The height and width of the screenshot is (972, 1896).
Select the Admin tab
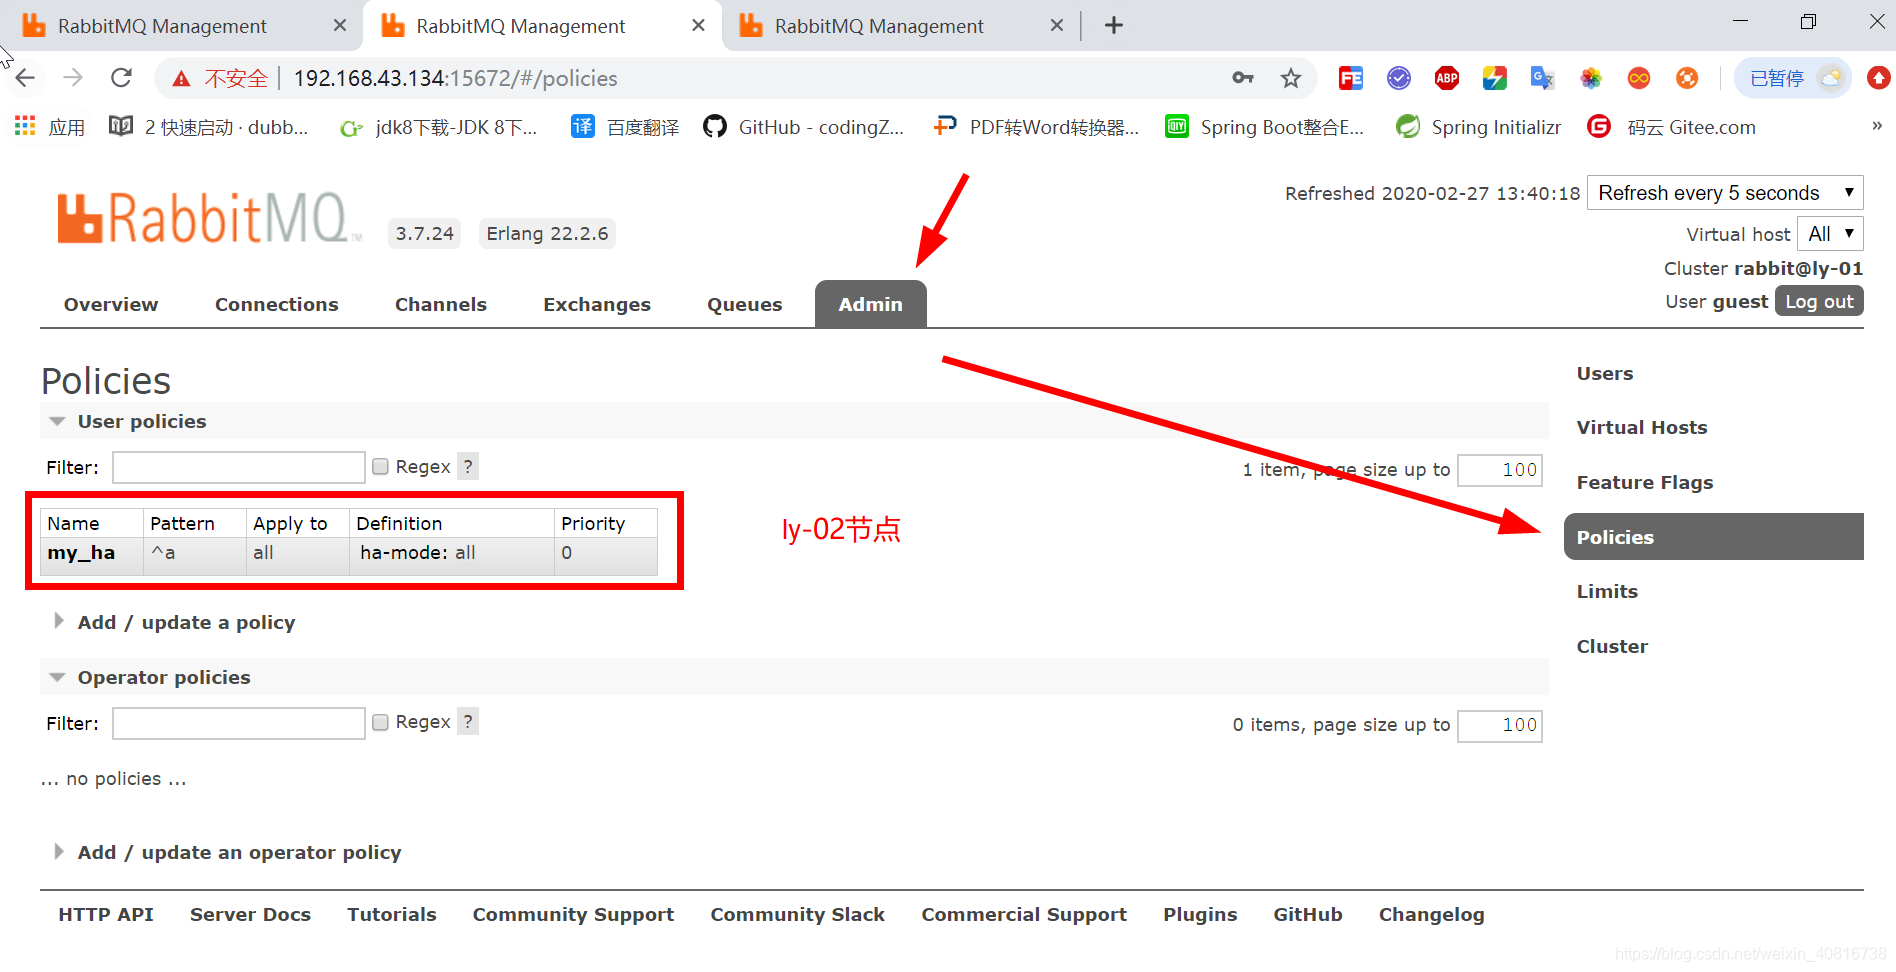pyautogui.click(x=871, y=304)
